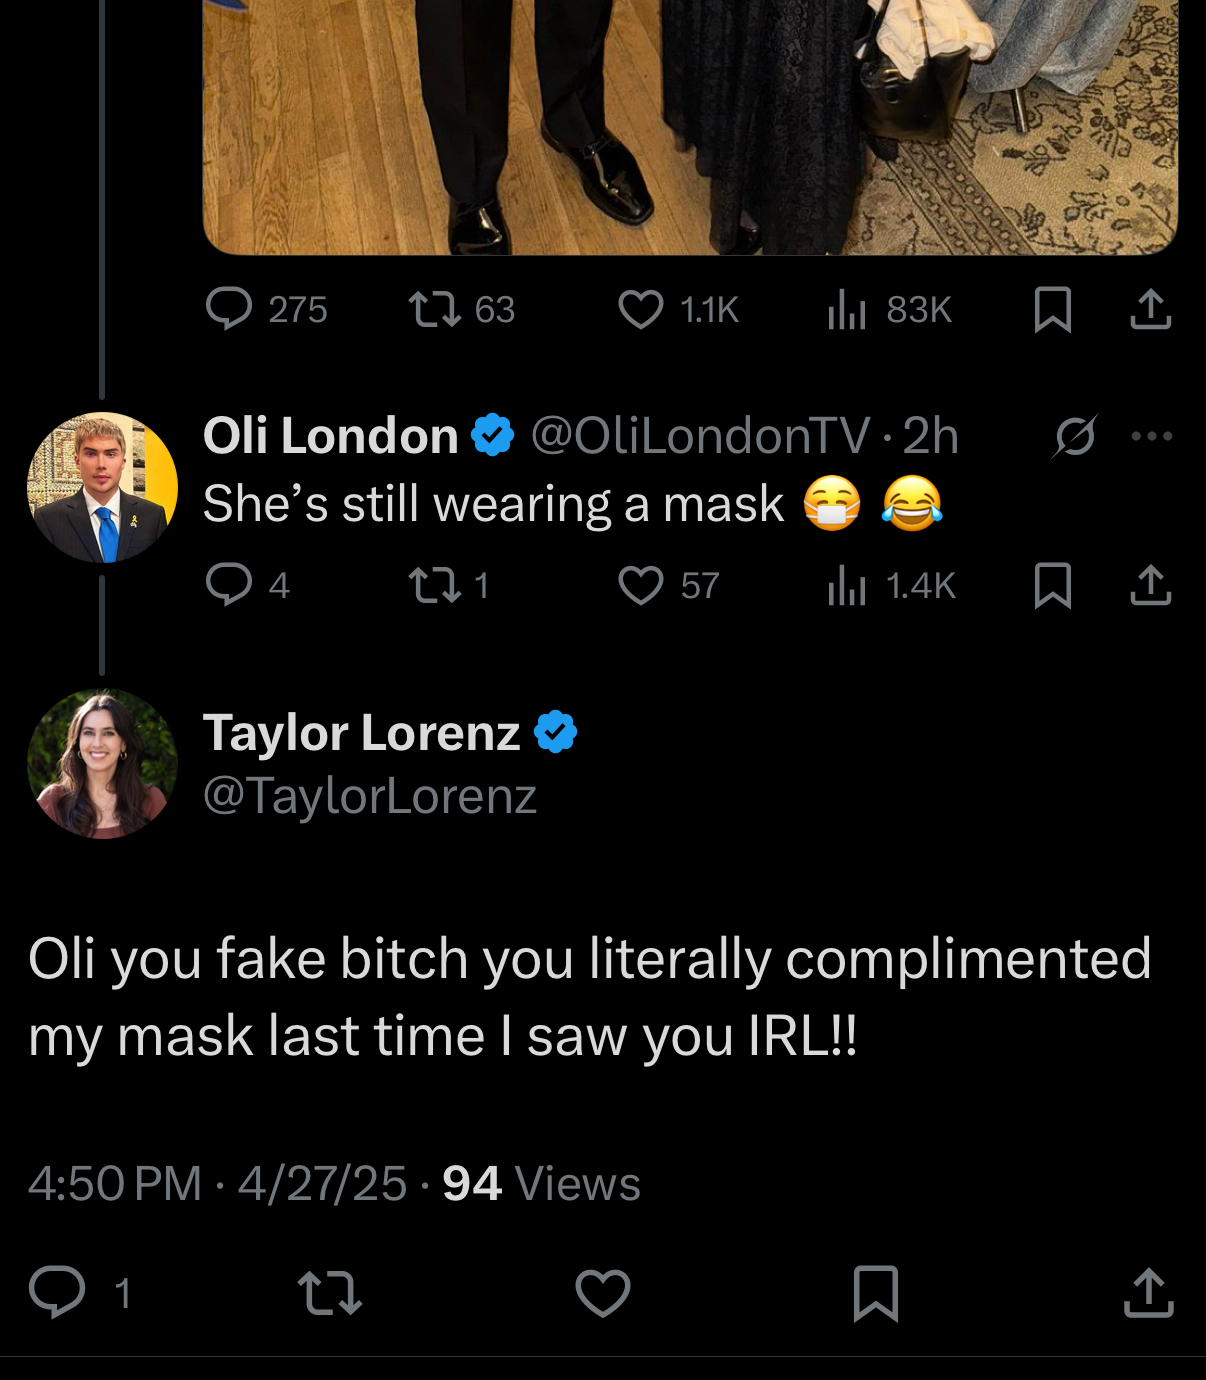Image resolution: width=1206 pixels, height=1380 pixels.
Task: Share Taylor Lorenz's reply post
Action: tap(1148, 1293)
